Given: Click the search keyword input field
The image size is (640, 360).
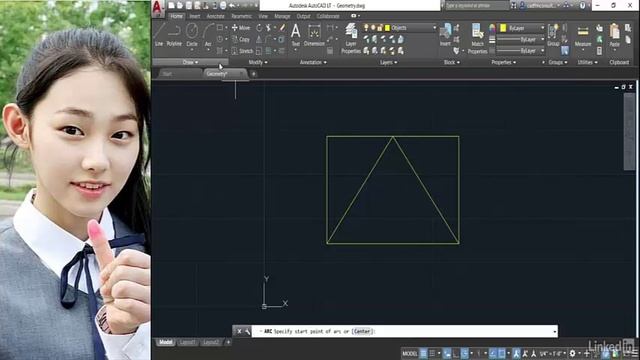Looking at the screenshot, I should 476,5.
